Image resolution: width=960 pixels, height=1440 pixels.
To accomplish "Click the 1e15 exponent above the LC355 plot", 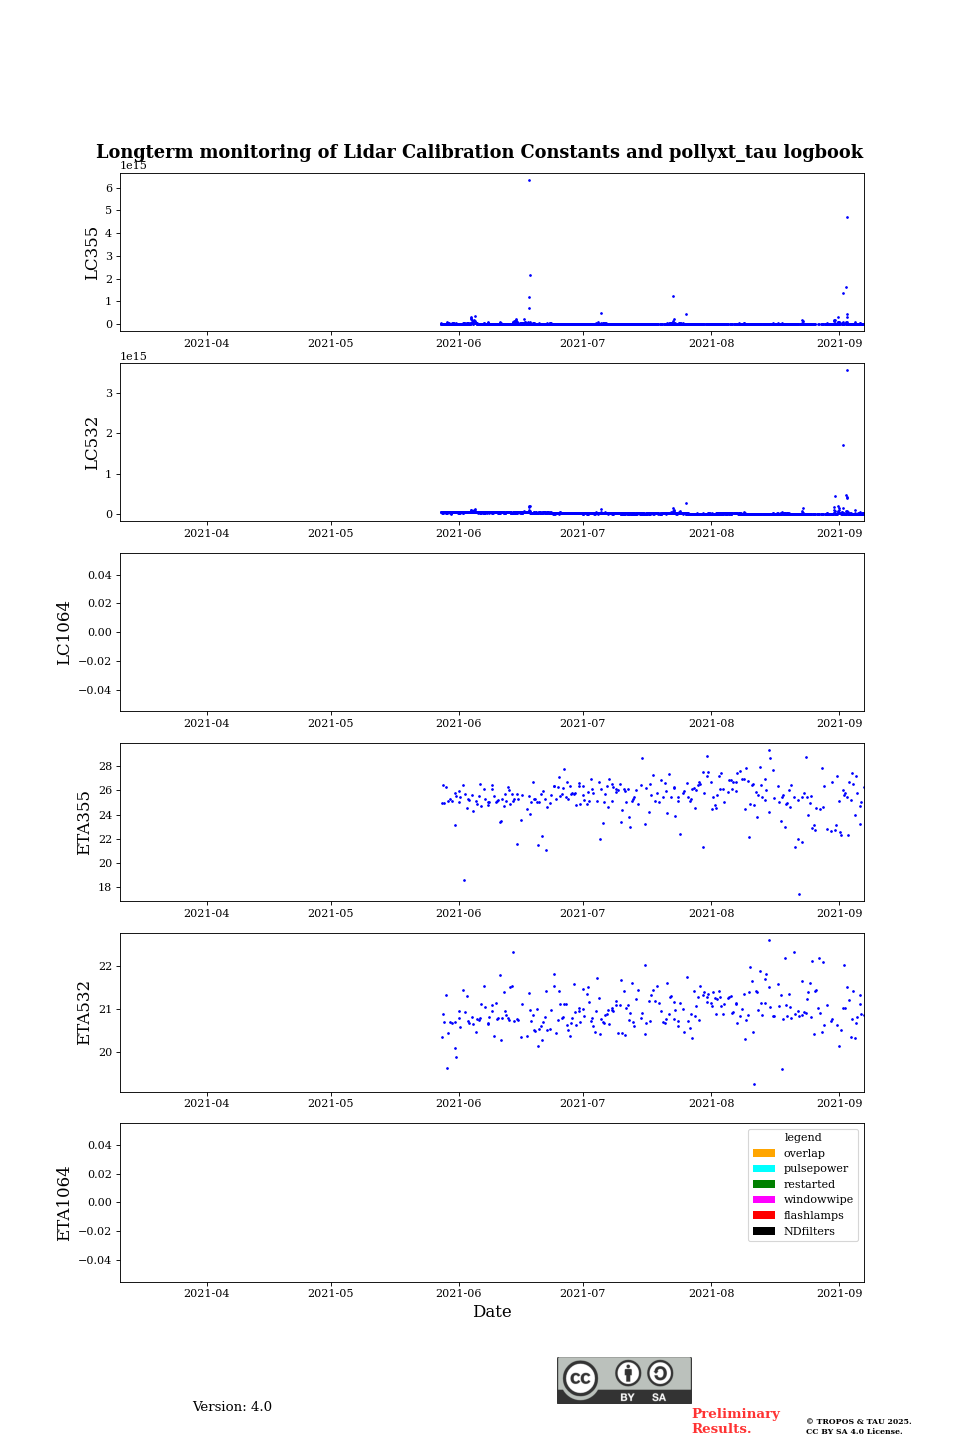I will click(x=134, y=166).
